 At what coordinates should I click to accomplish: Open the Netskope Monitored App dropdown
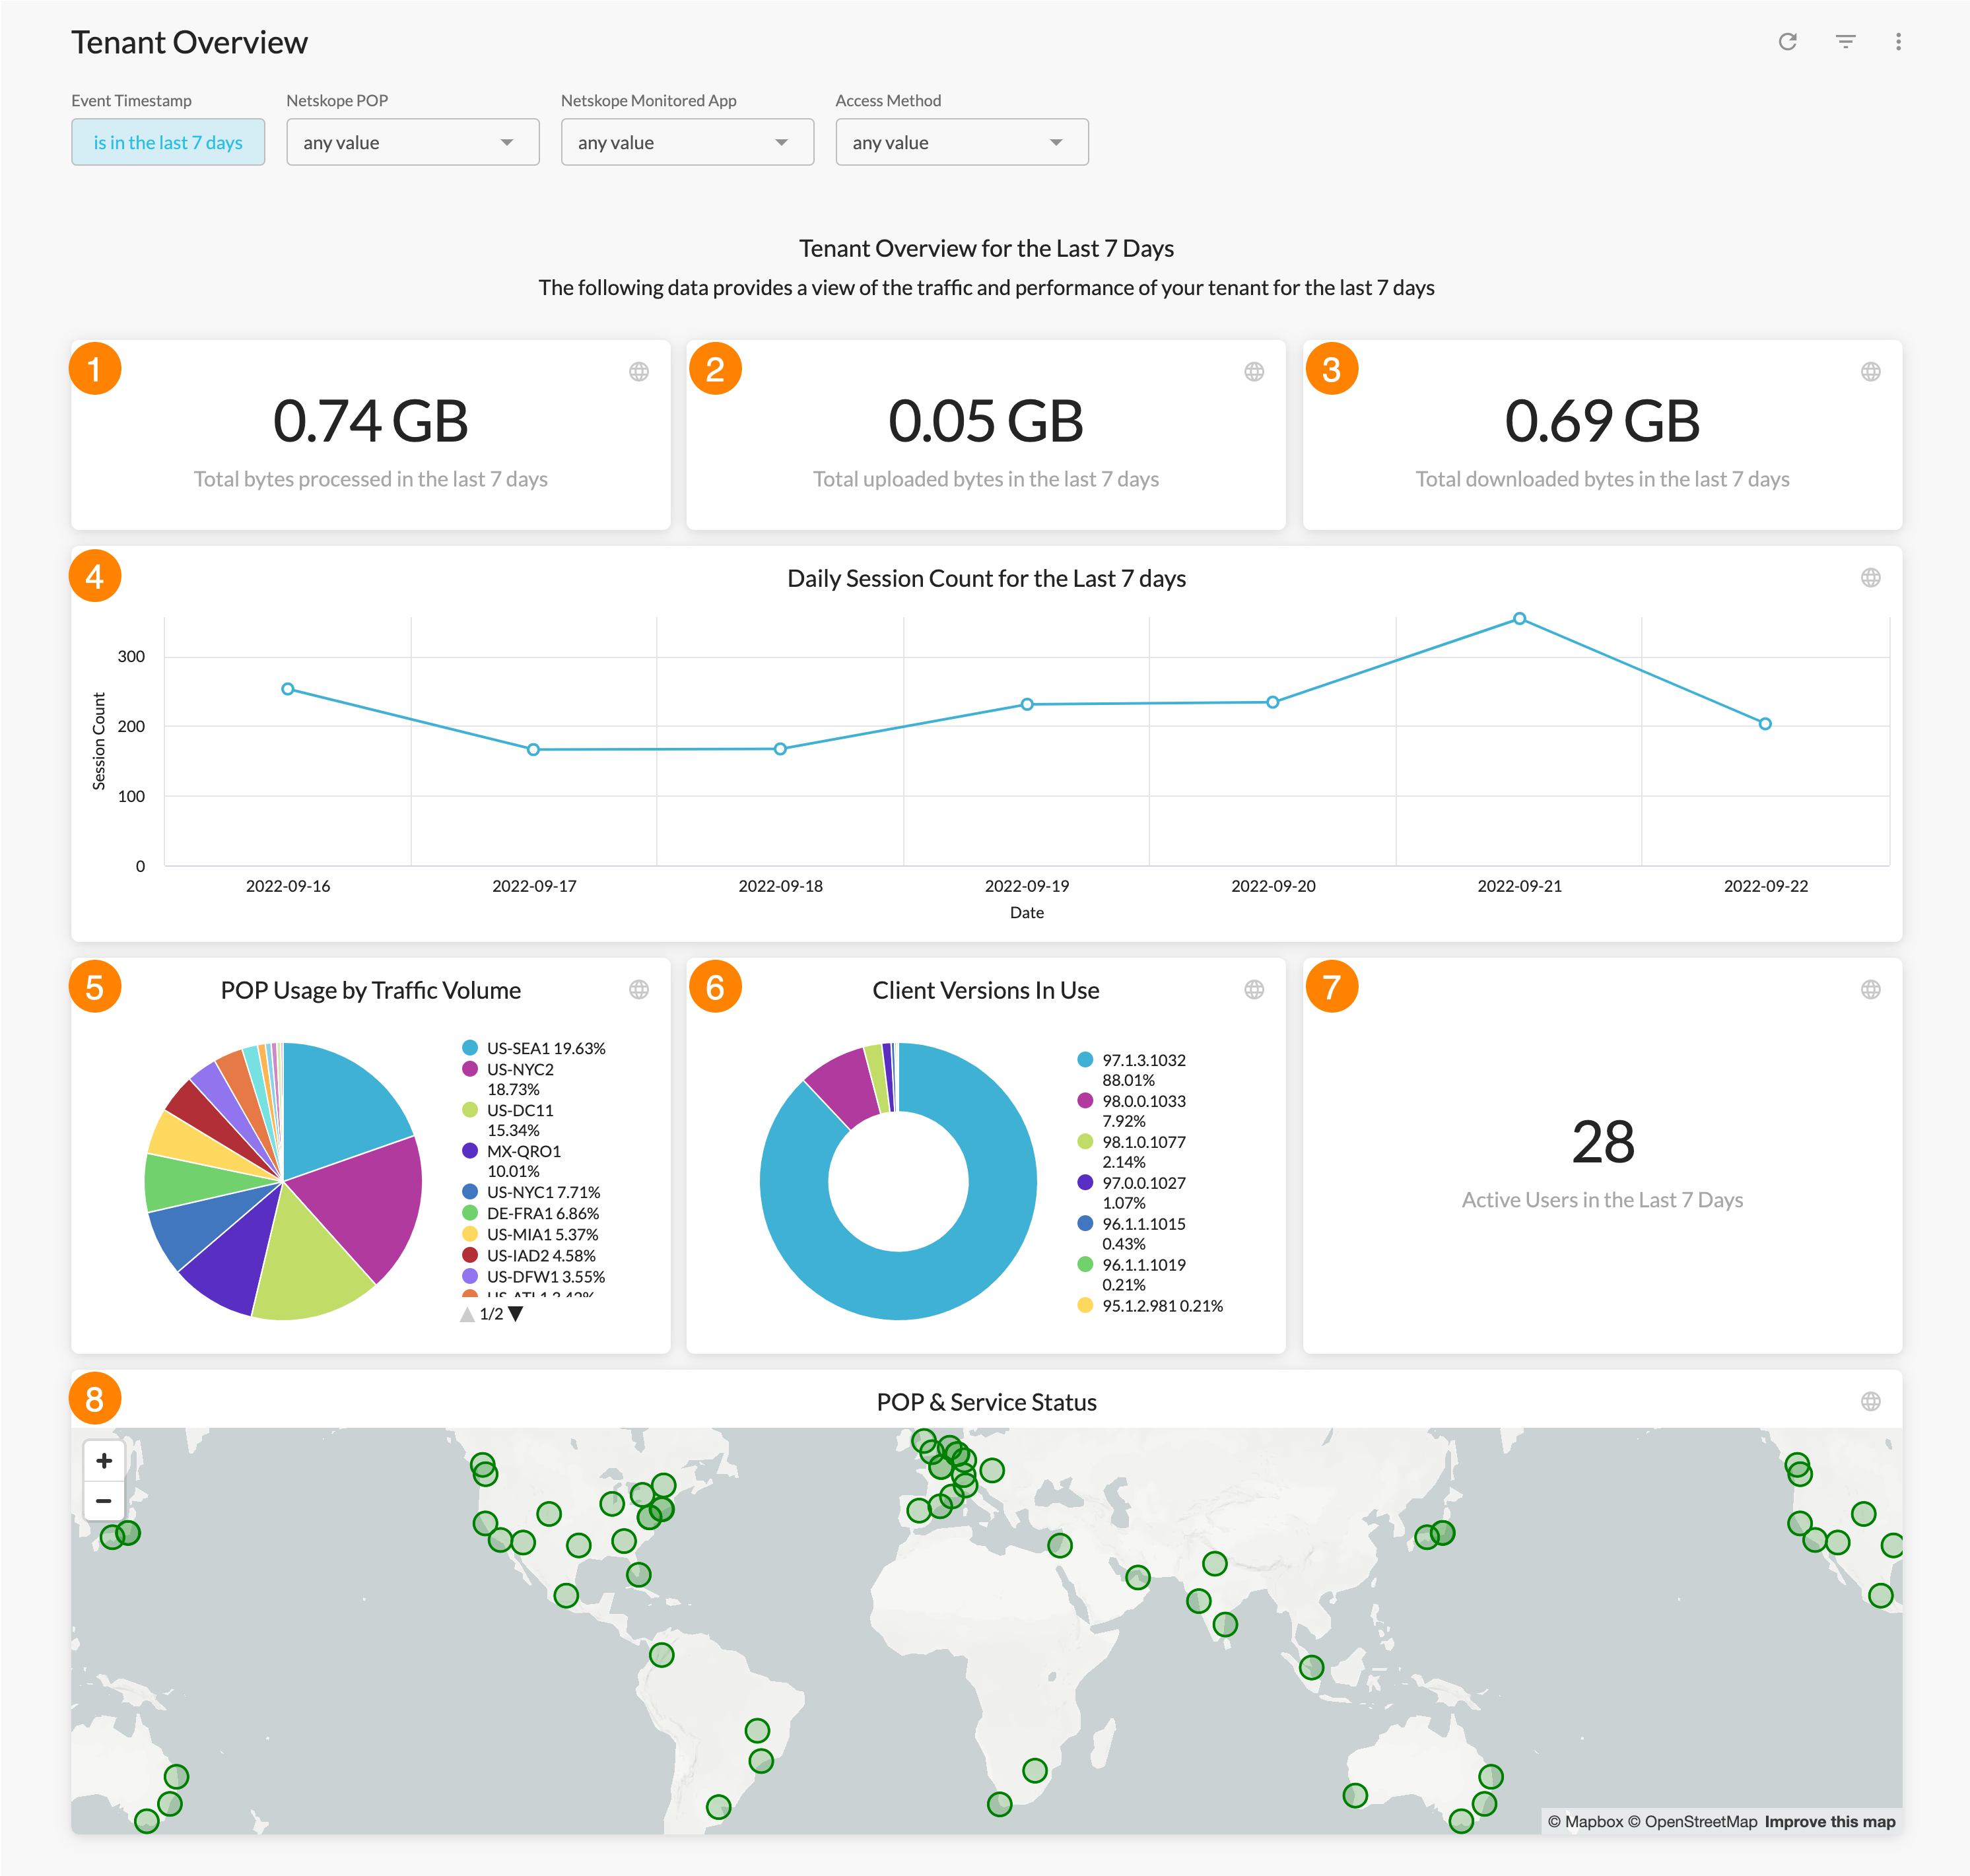(x=687, y=143)
